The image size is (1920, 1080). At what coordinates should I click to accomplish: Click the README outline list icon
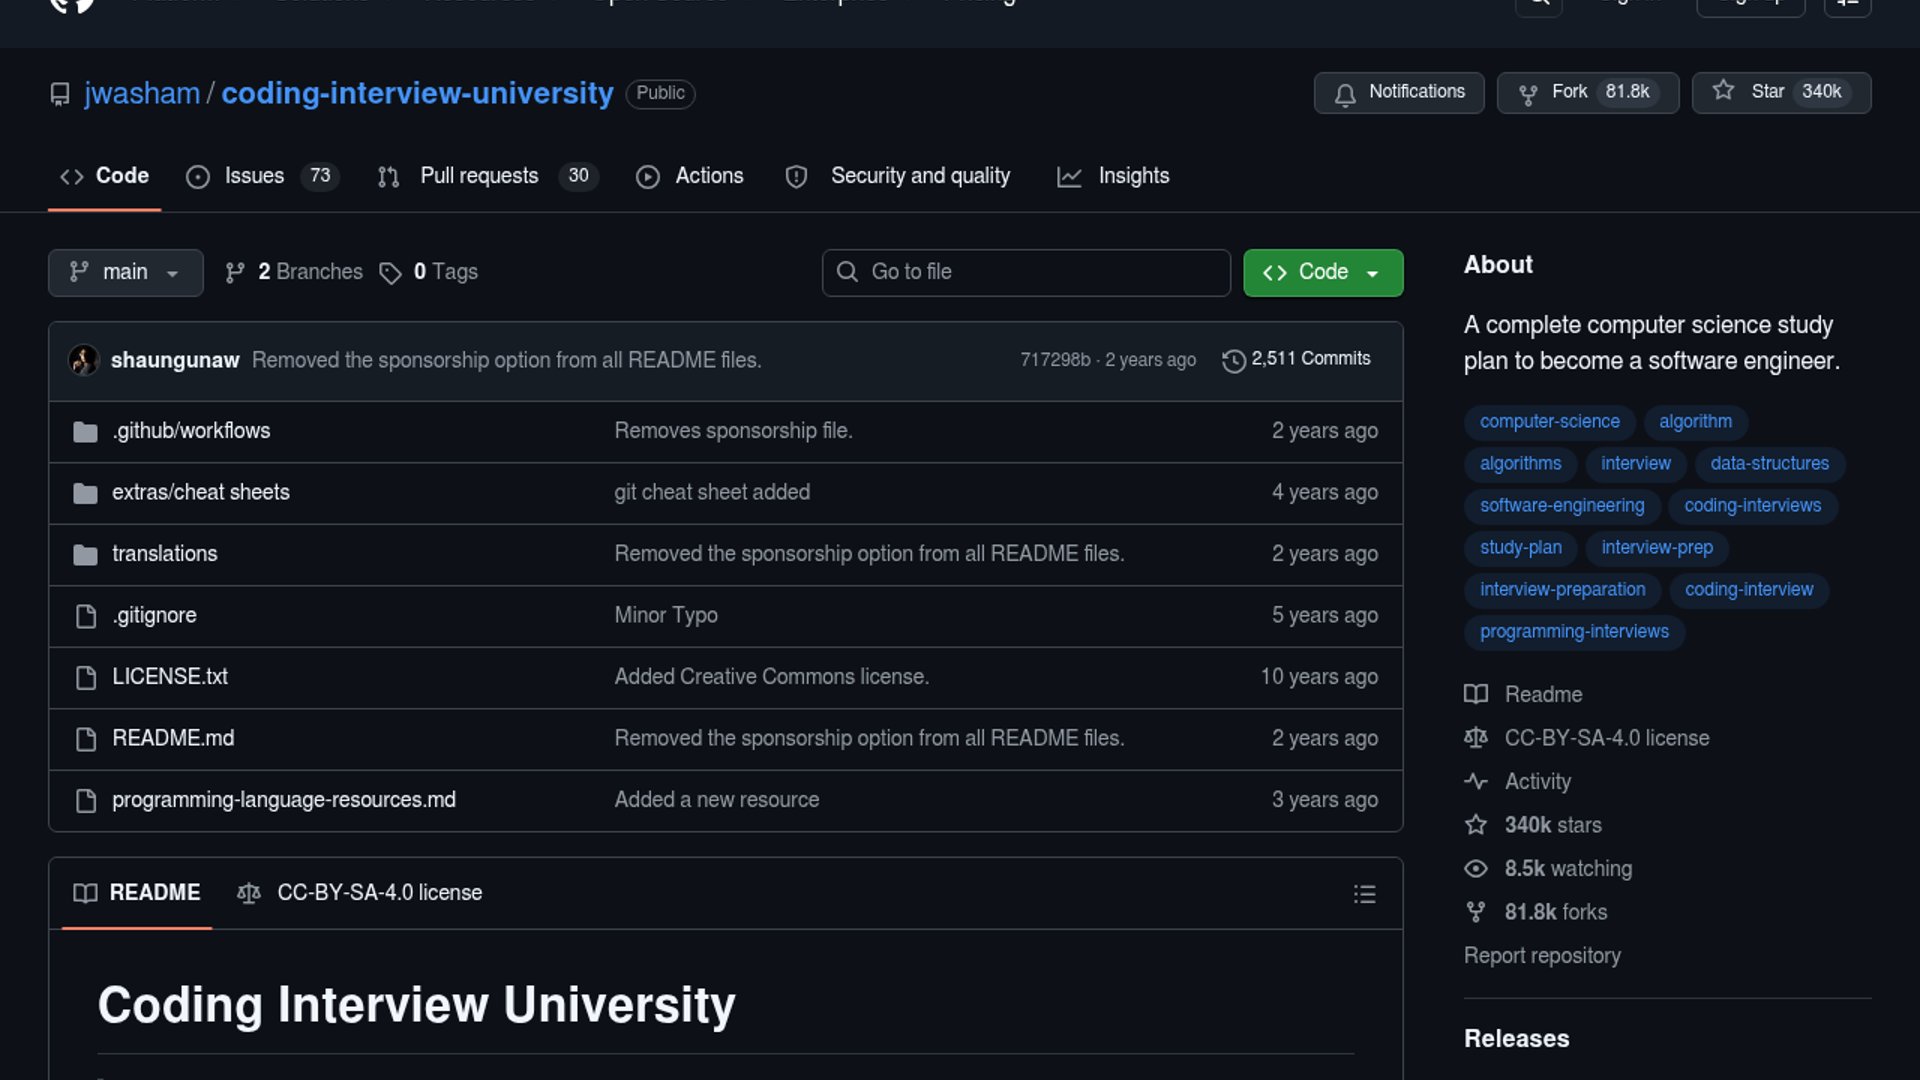pos(1364,894)
